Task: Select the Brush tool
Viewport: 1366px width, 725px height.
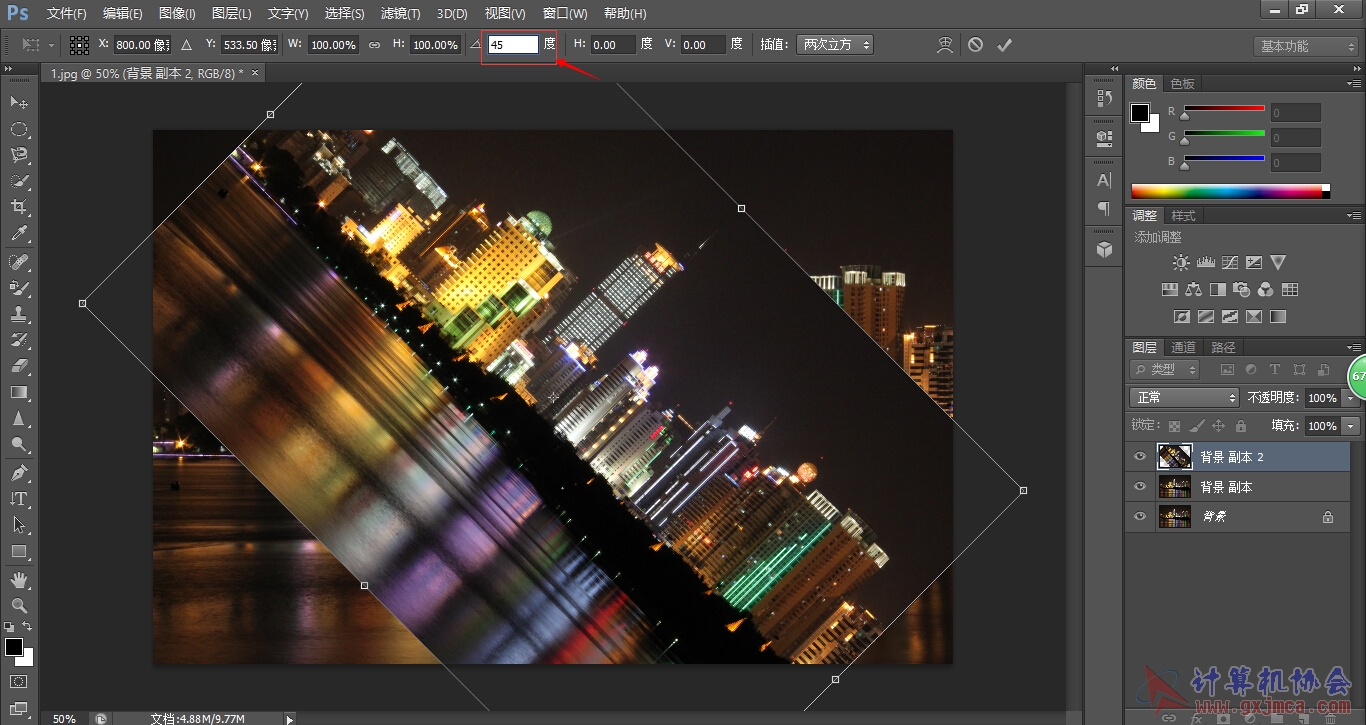Action: pyautogui.click(x=19, y=287)
